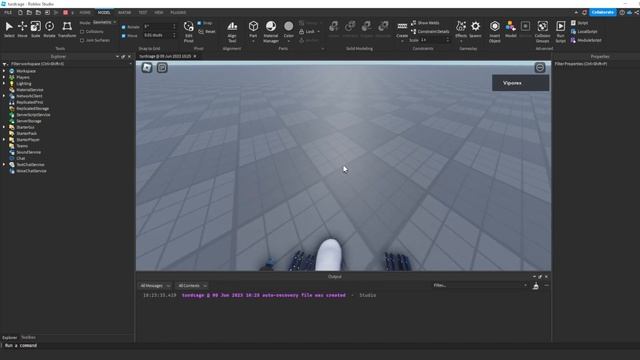This screenshot has height=360, width=640.
Task: Click the Output filter field
Action: coord(480,285)
